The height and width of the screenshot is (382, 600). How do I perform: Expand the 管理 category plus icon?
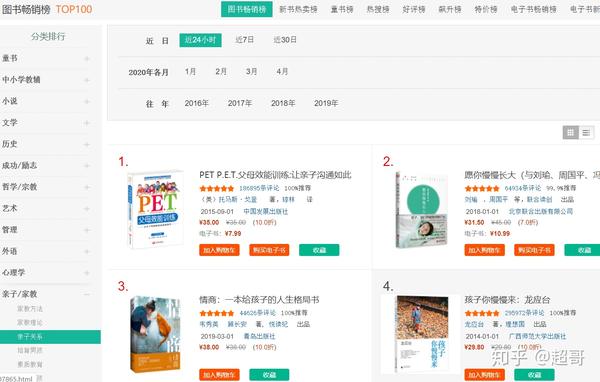(87, 230)
